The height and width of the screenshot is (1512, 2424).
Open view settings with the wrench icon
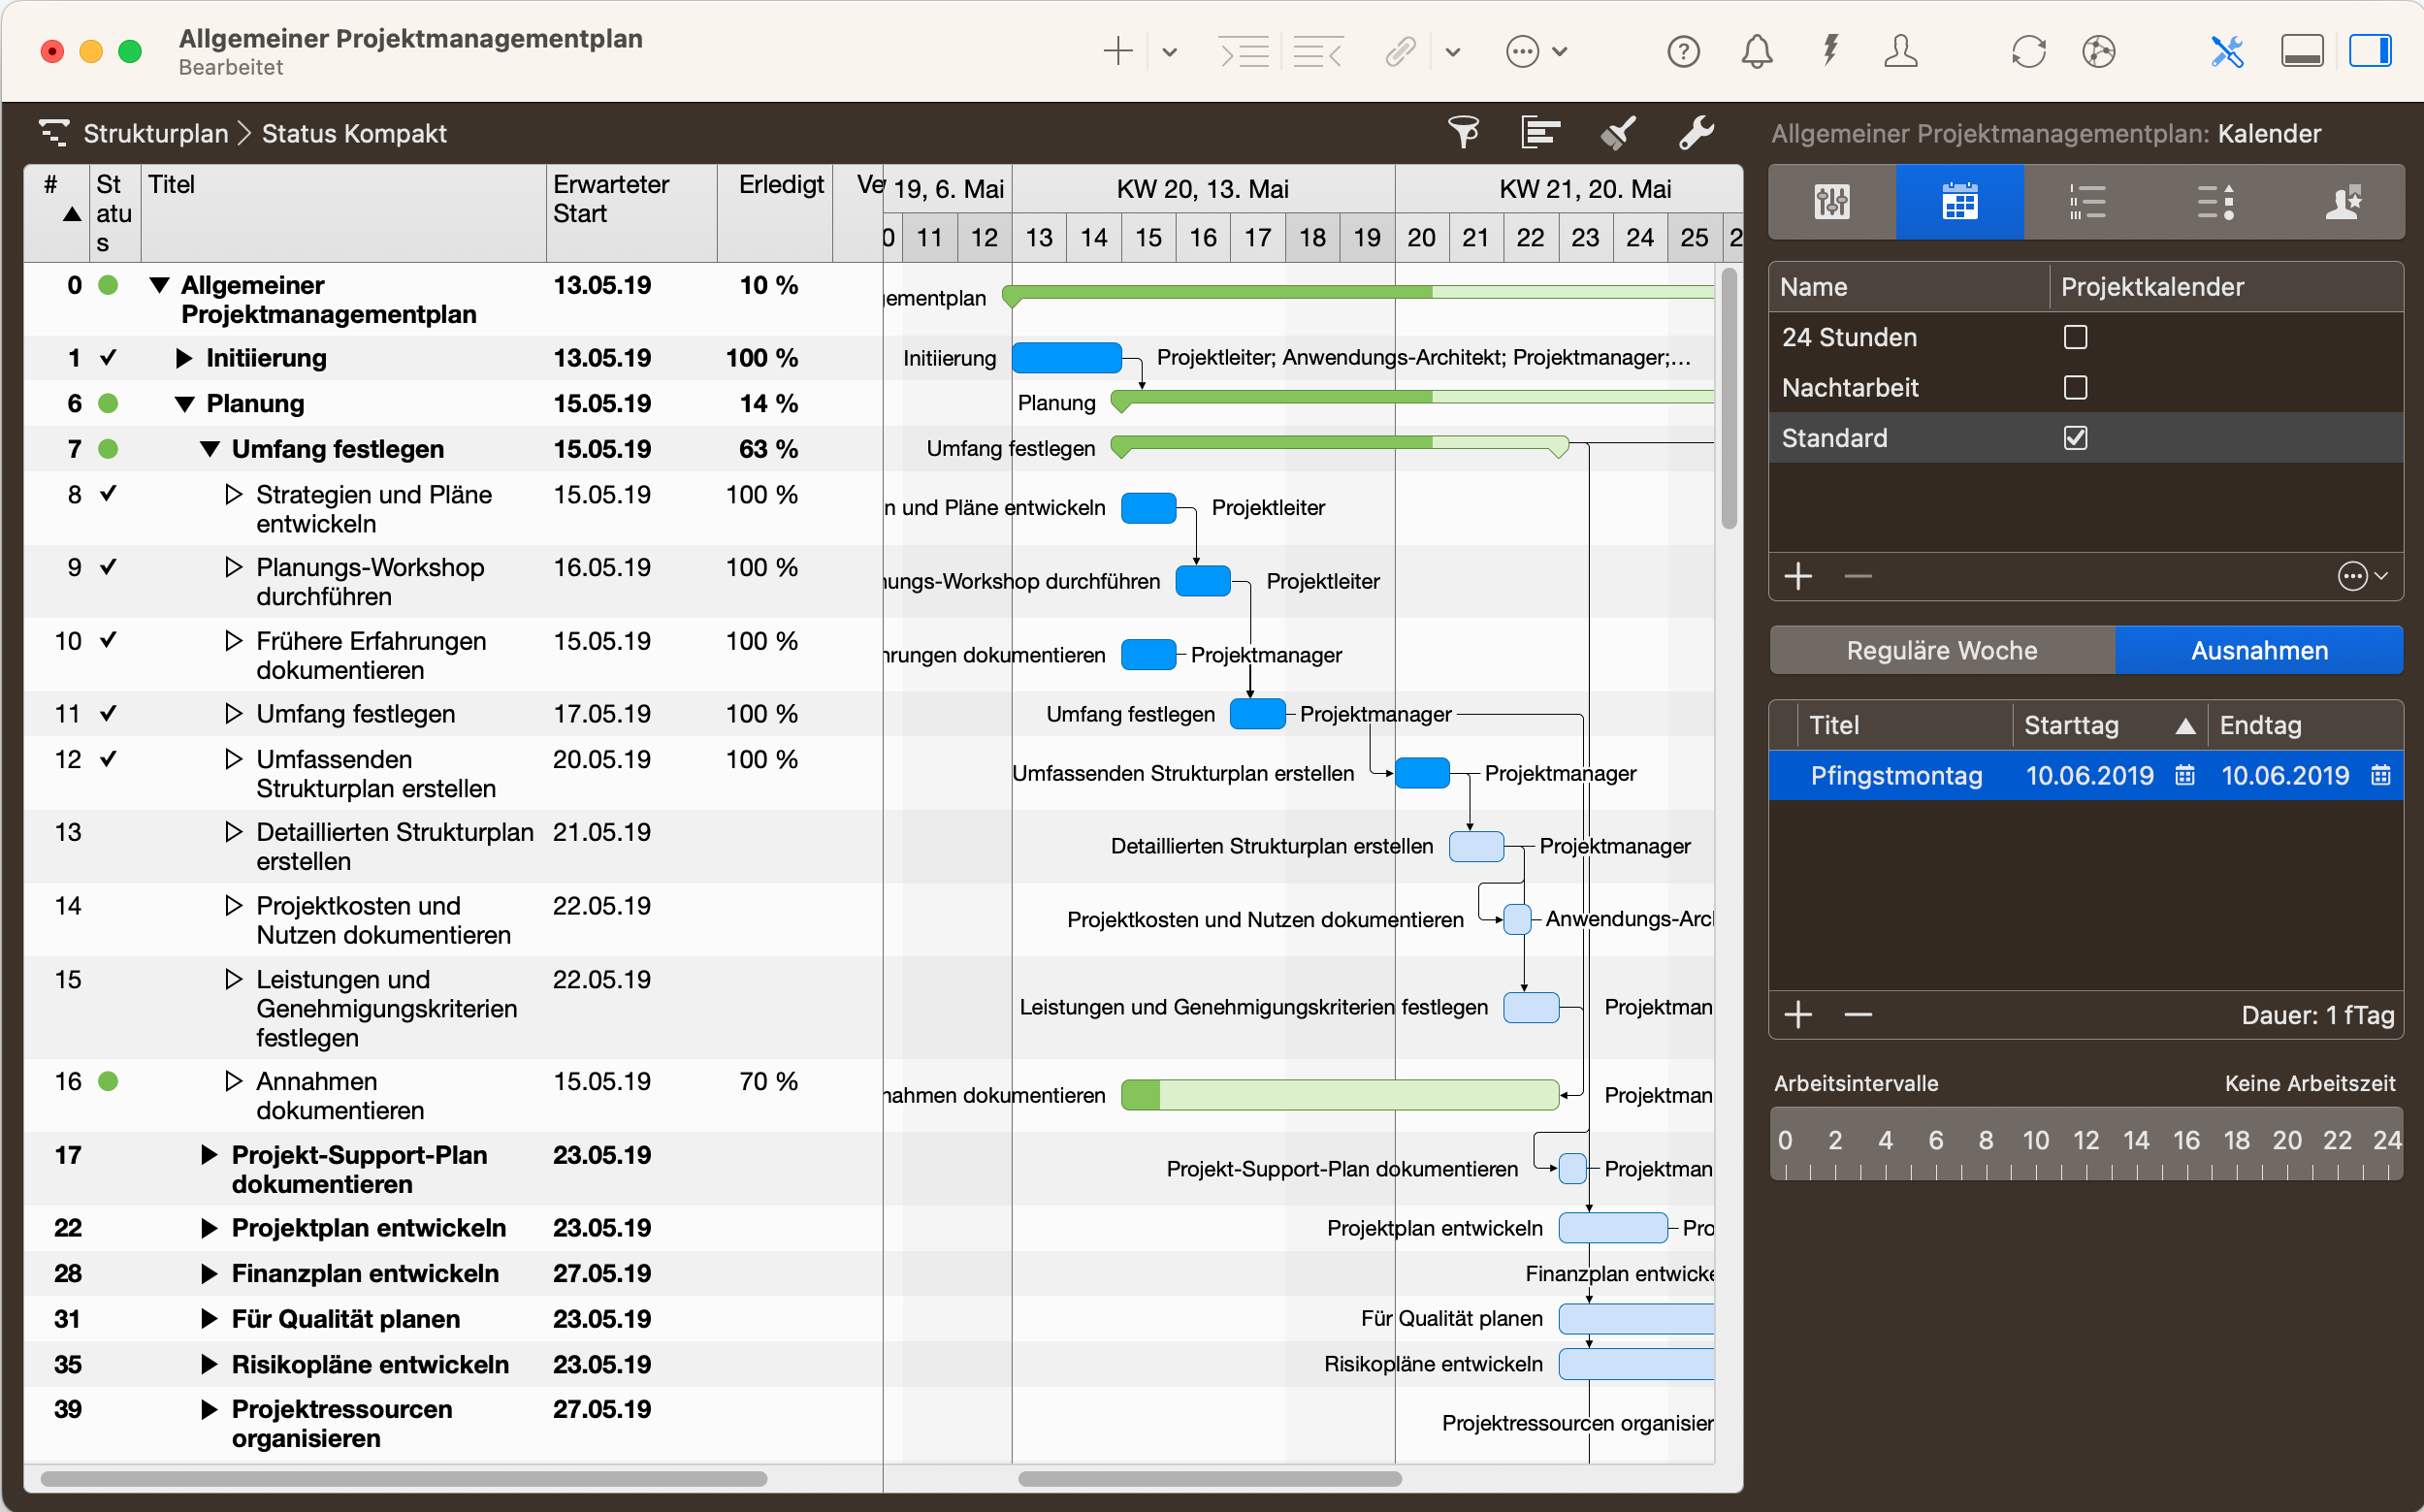tap(1697, 132)
